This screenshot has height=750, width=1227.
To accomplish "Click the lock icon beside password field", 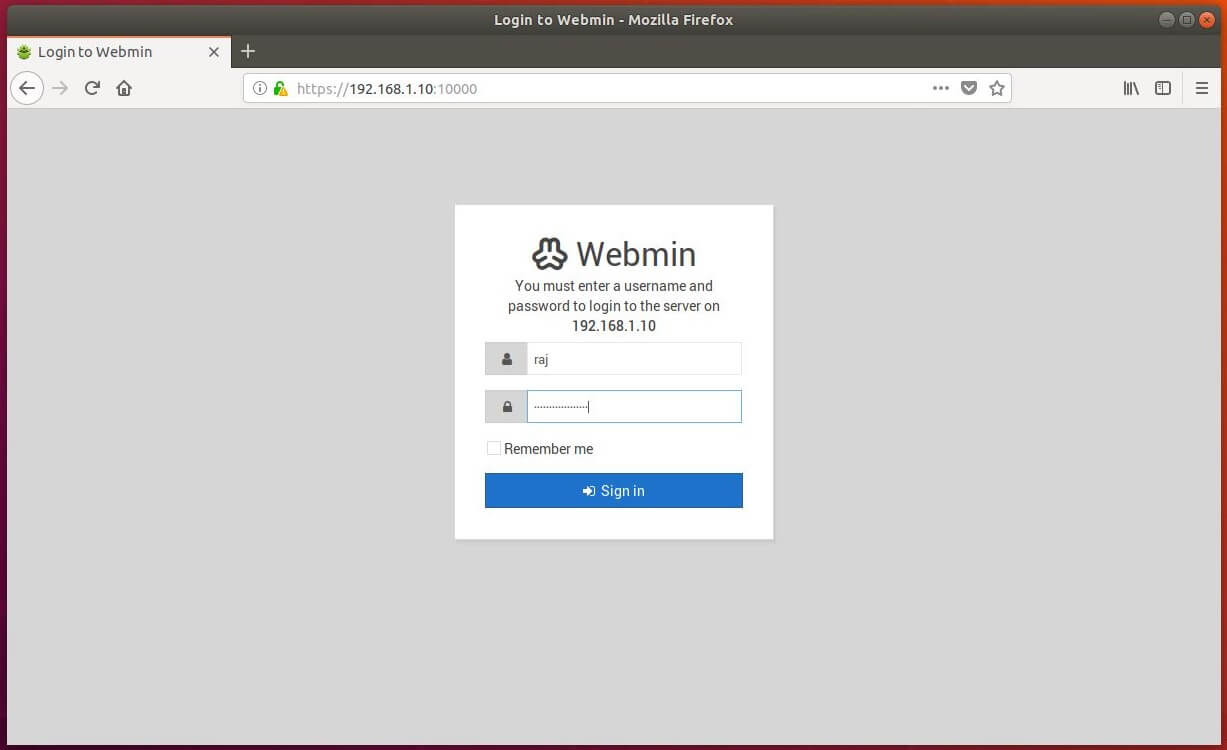I will (507, 407).
